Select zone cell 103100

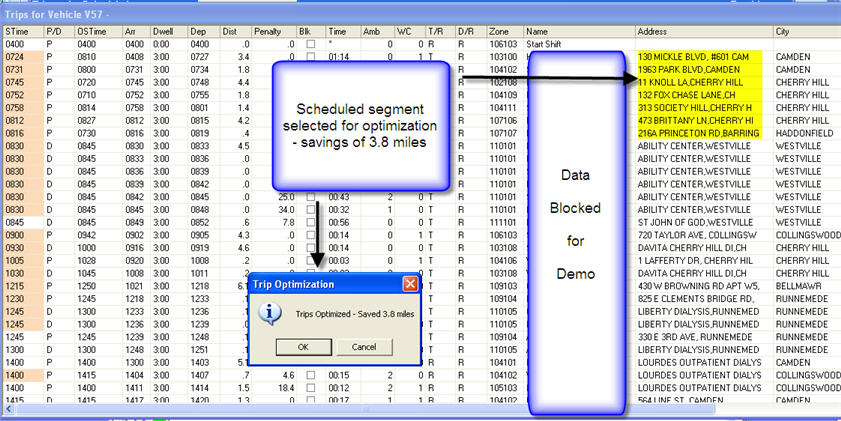[x=505, y=57]
